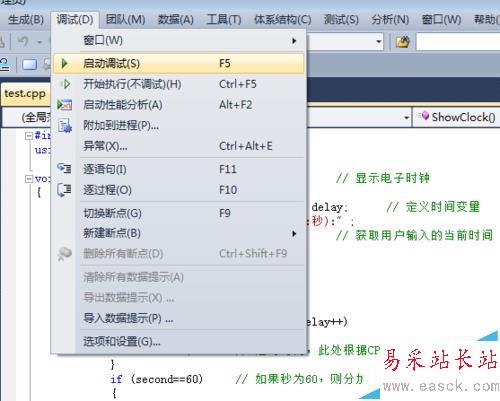Open 选项和设置(G)... entry
Viewport: 500px width, 401px height.
pos(179,341)
